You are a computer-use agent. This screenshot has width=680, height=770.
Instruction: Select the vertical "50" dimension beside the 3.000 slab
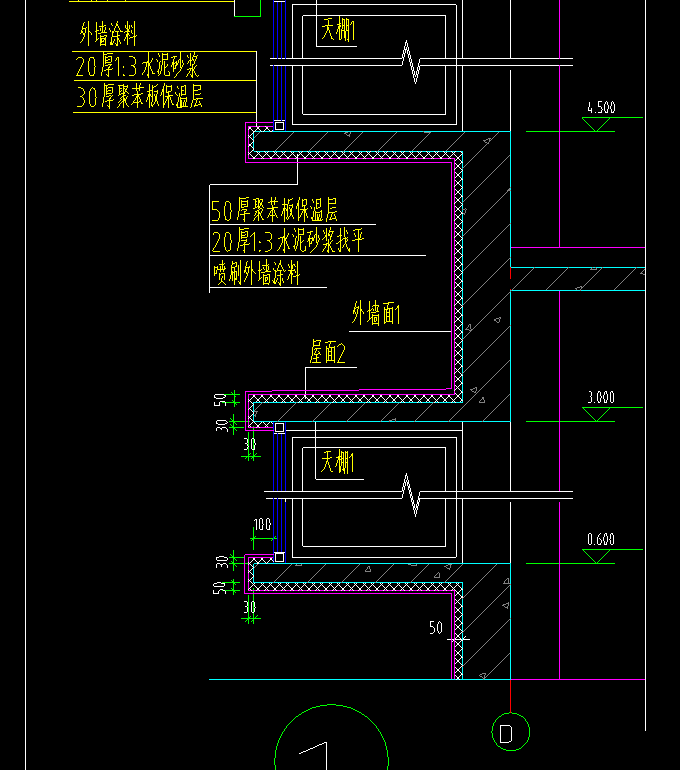(220, 400)
